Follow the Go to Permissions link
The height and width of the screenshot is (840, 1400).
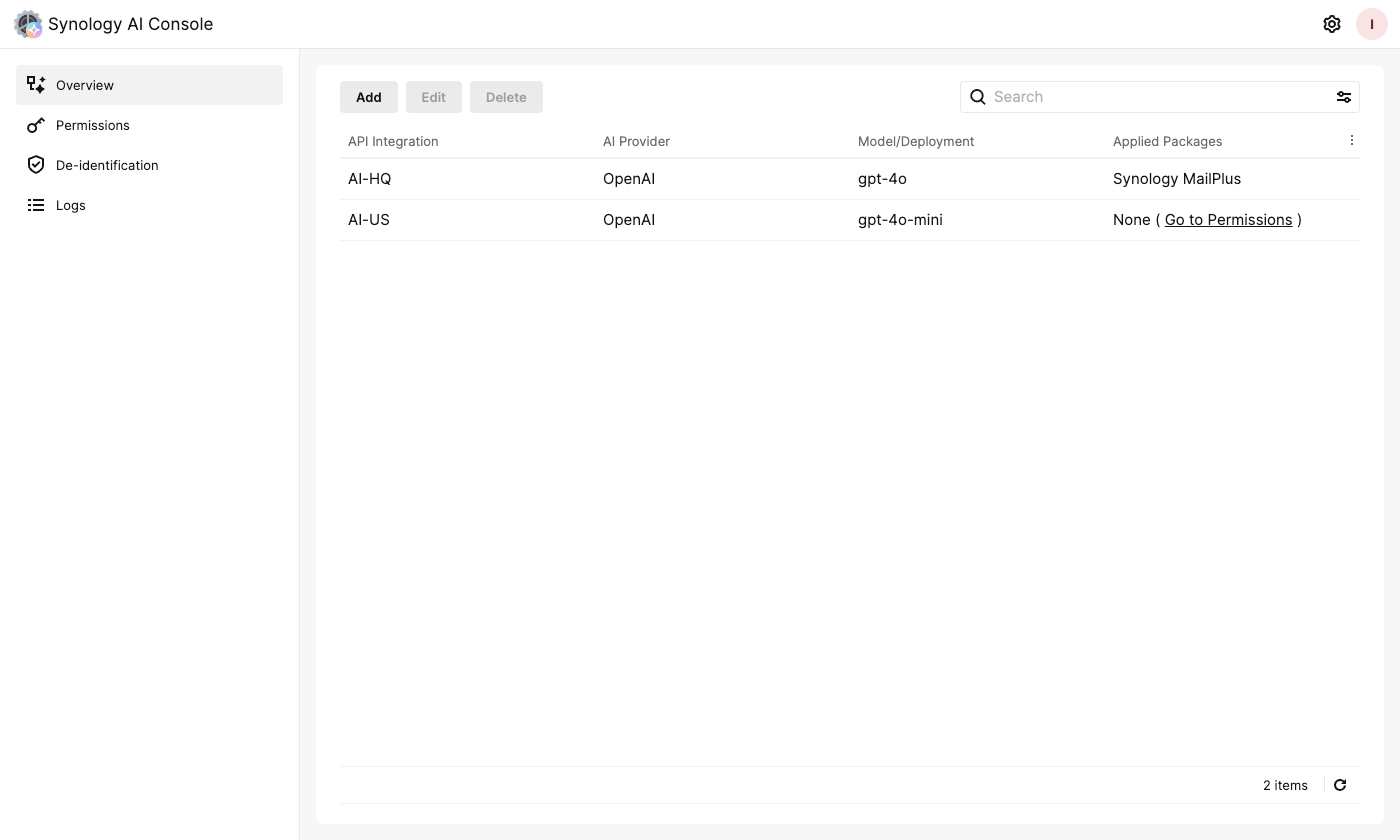point(1228,219)
